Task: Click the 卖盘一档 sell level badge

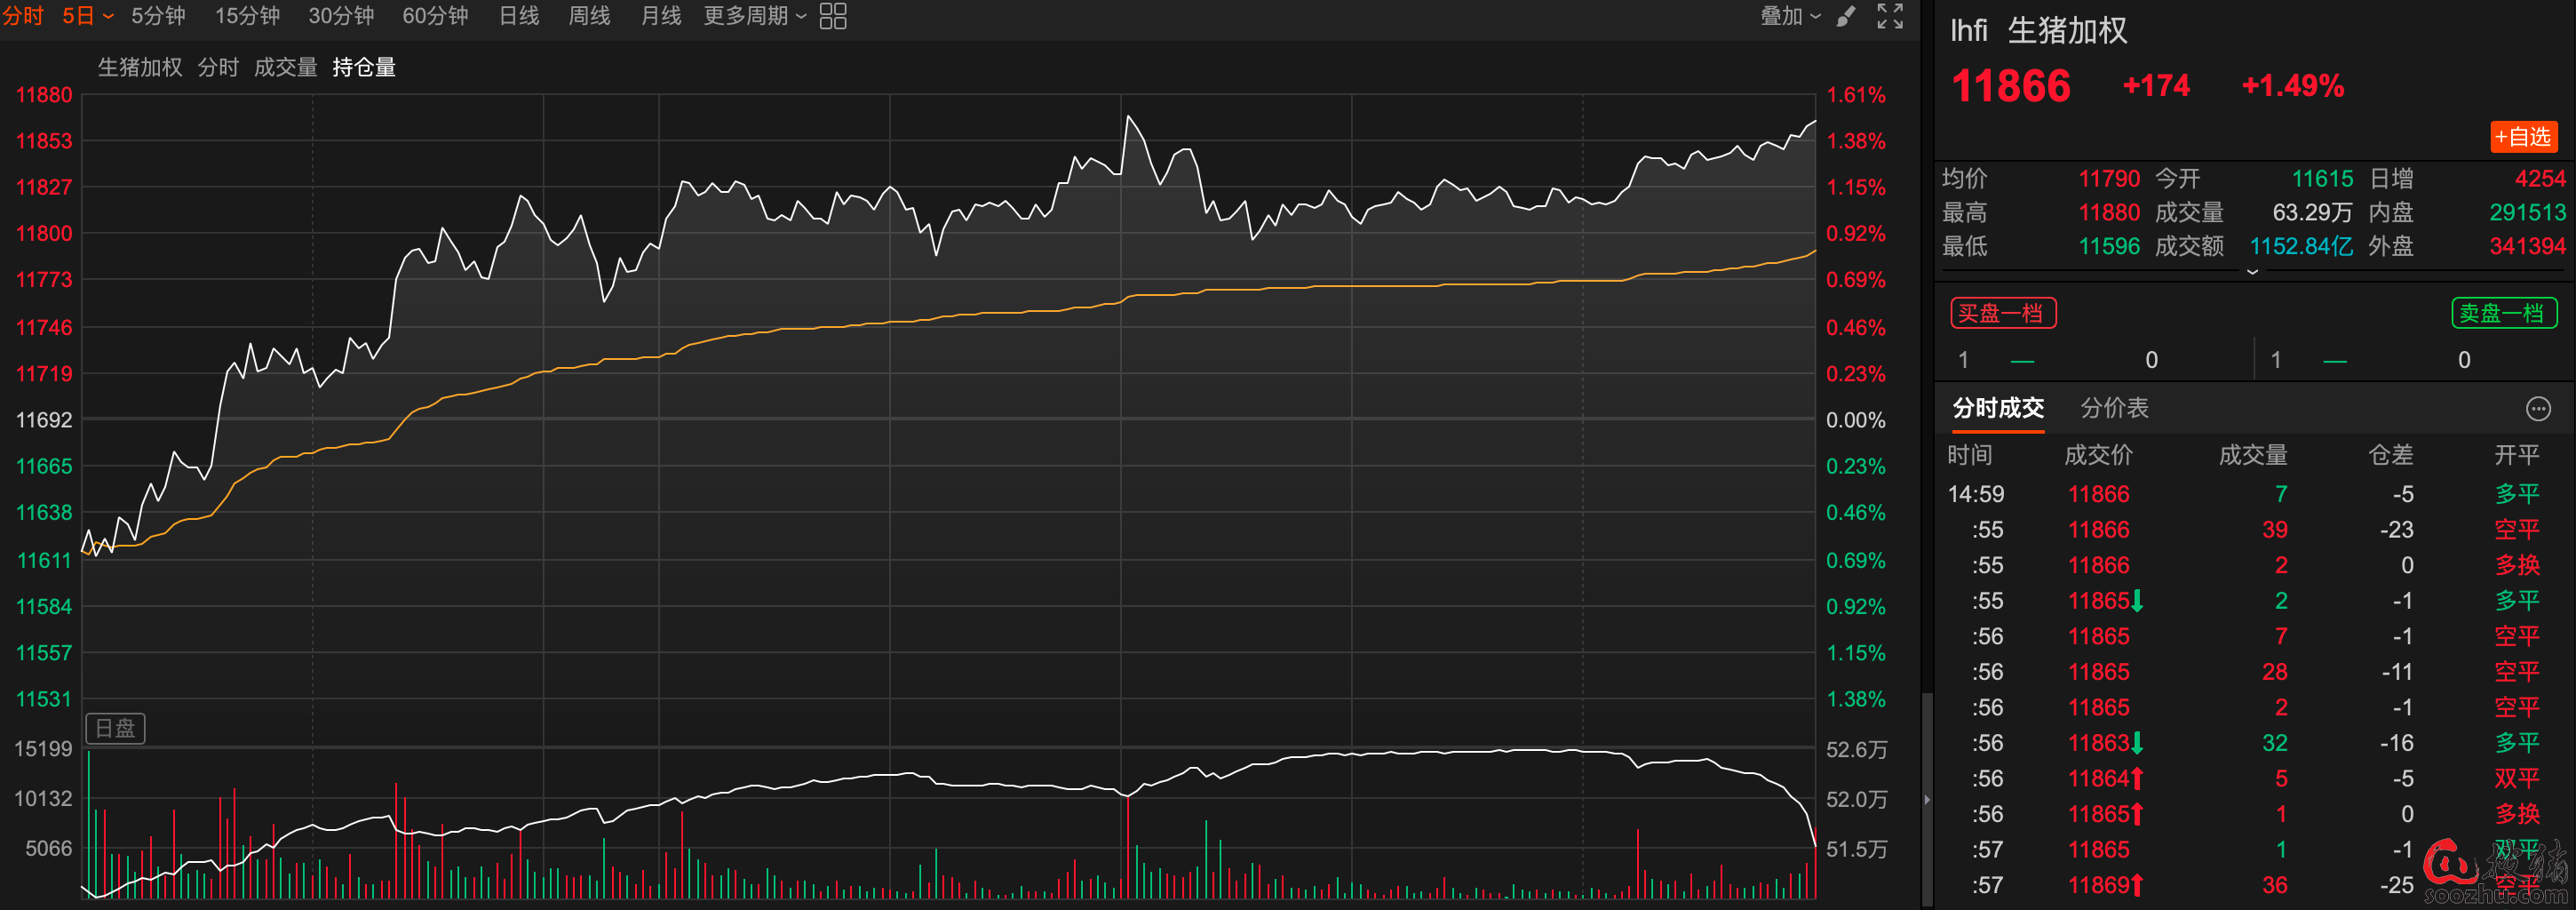Action: 2503,313
